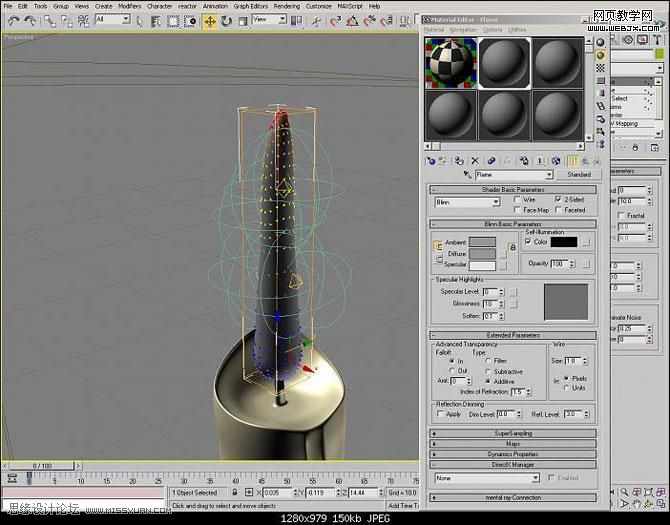Toggle the Window/Crossing selection icon

(x=191, y=21)
